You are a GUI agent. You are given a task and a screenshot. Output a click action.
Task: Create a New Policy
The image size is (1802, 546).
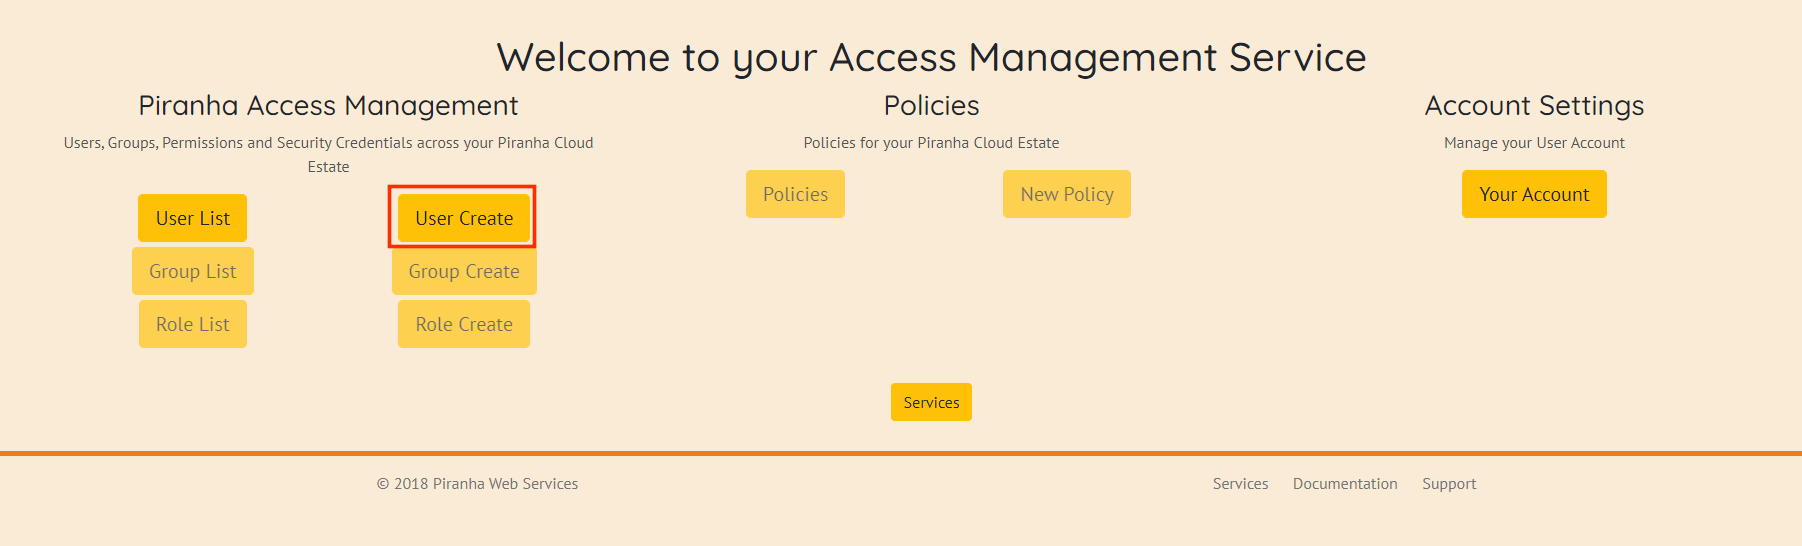tap(1066, 194)
